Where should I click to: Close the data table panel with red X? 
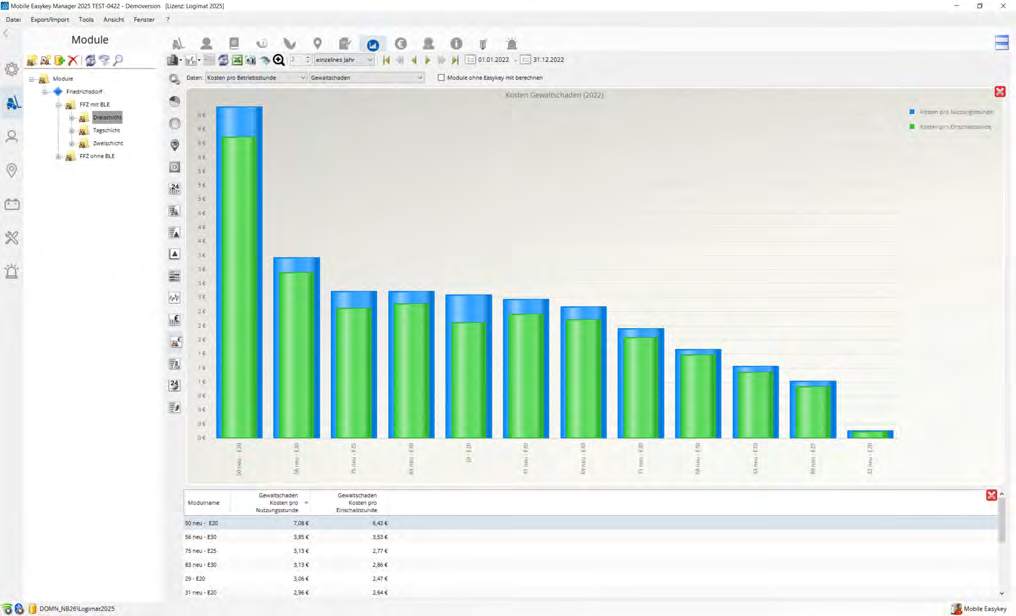pos(991,496)
